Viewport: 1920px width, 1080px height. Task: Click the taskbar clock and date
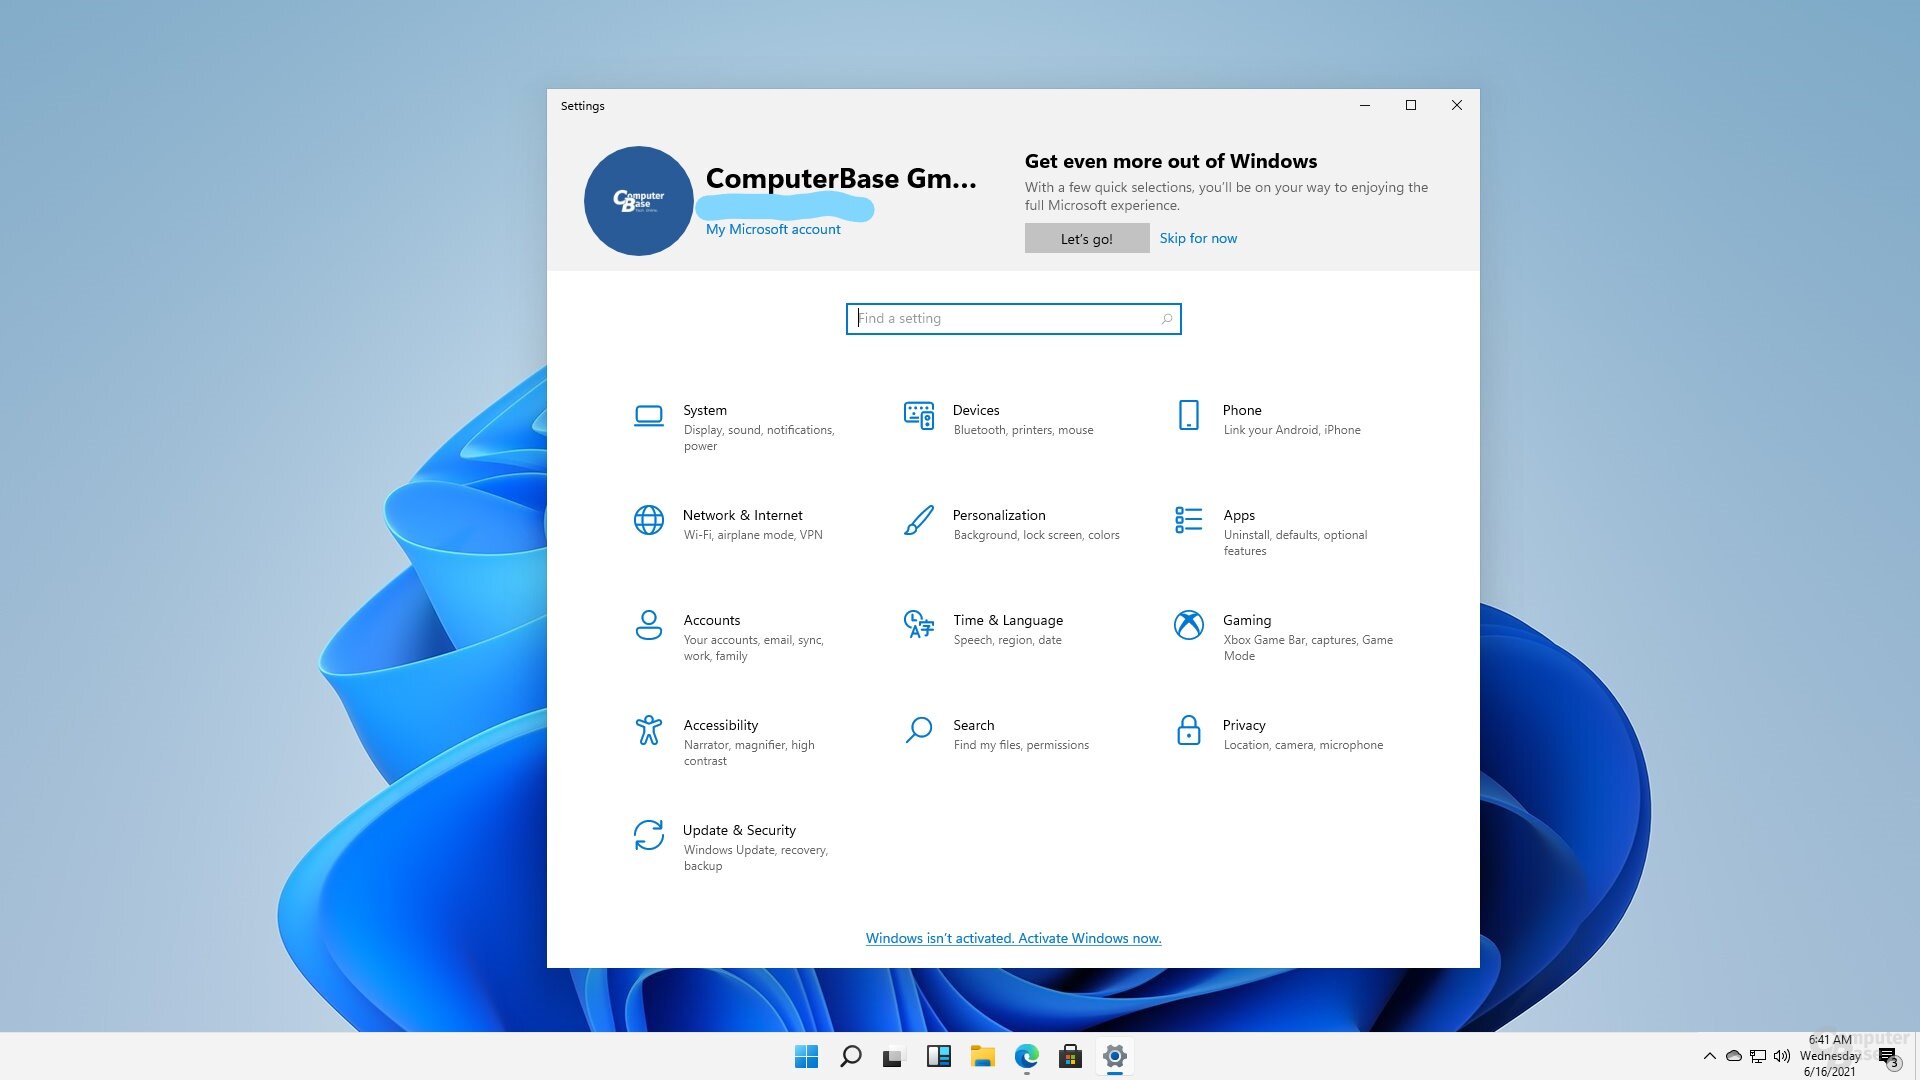click(1830, 1056)
